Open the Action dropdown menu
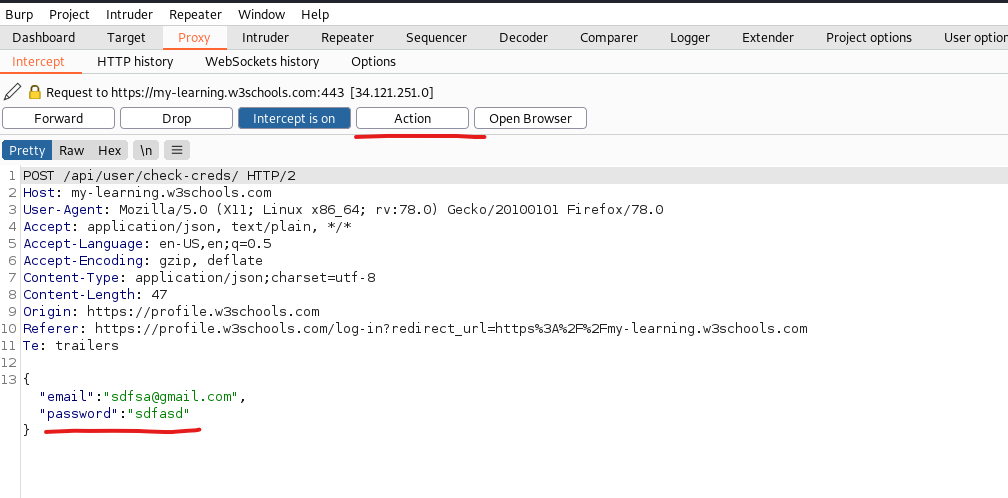This screenshot has height=498, width=1008. (412, 118)
